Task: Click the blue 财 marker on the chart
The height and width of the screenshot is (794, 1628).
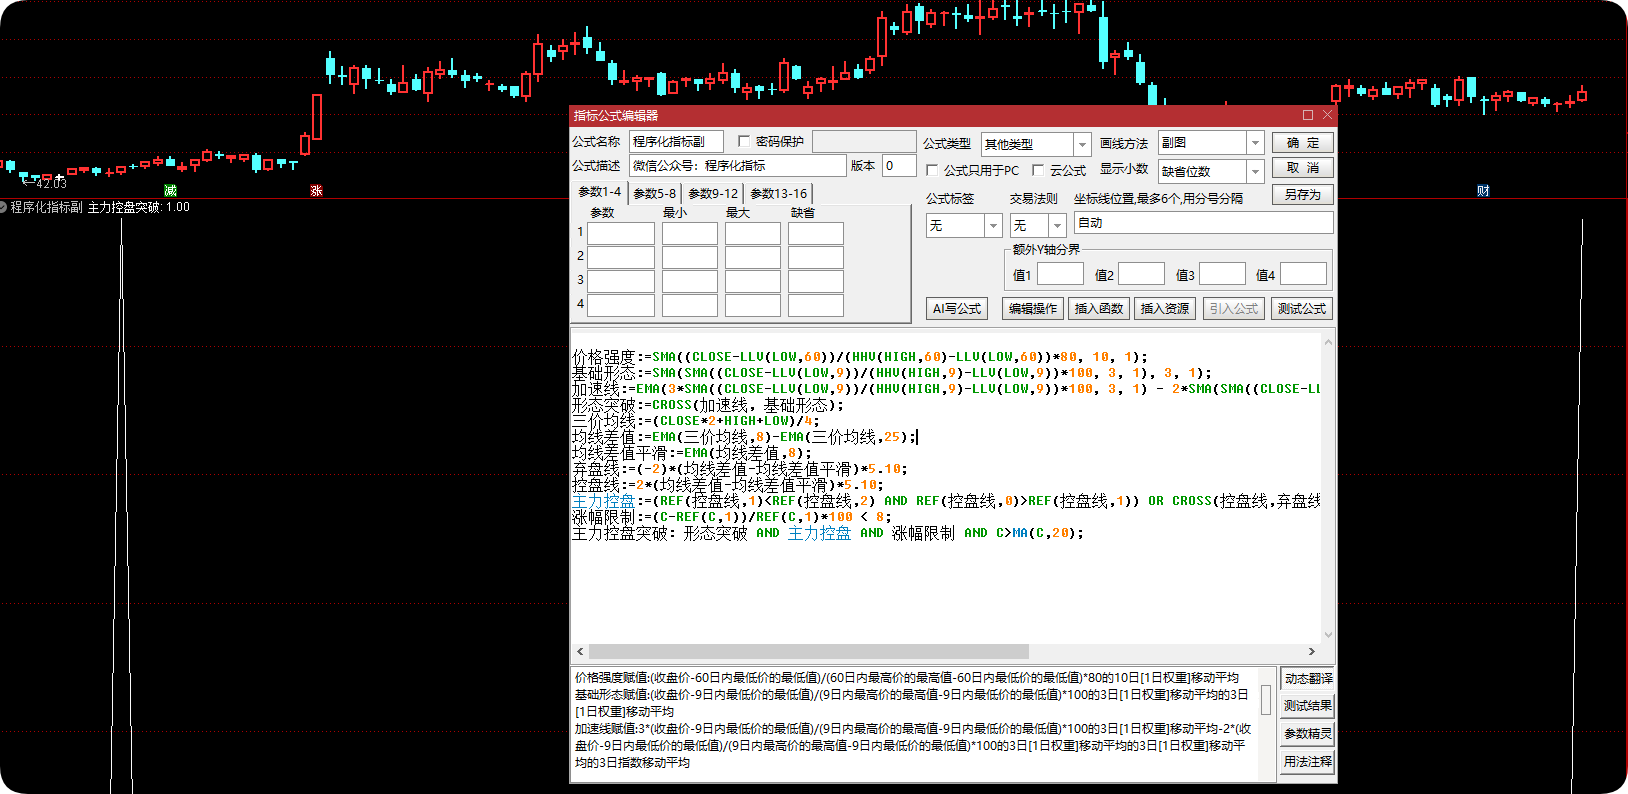Action: tap(1483, 190)
